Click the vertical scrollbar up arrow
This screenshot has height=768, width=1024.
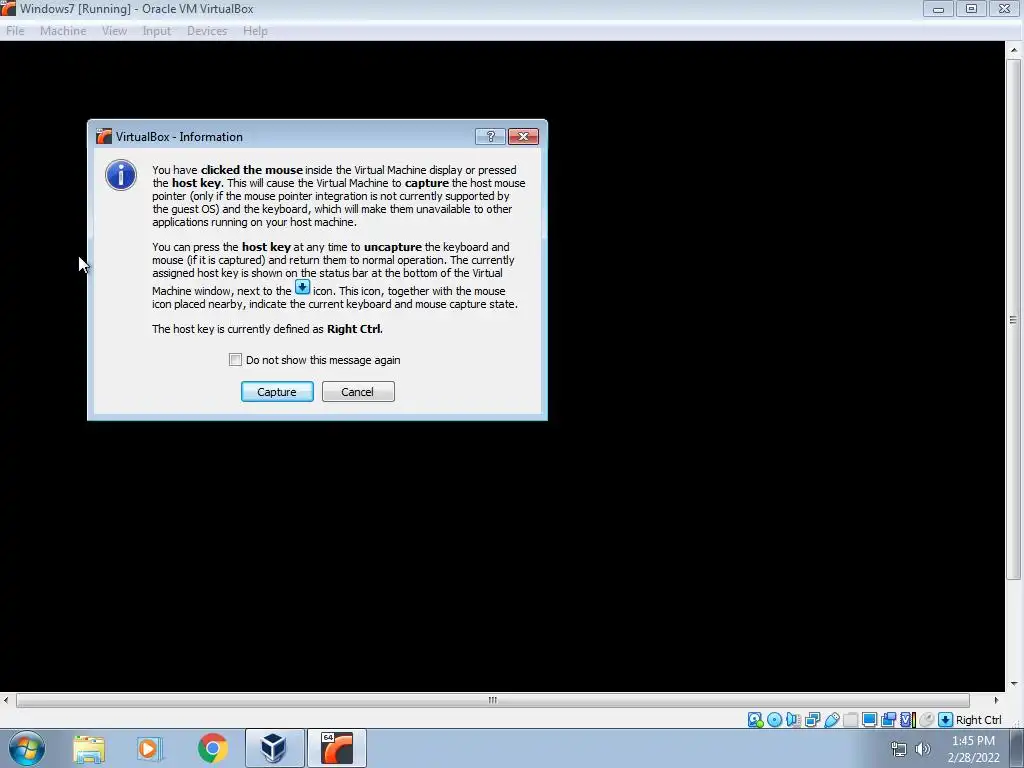(x=1014, y=50)
